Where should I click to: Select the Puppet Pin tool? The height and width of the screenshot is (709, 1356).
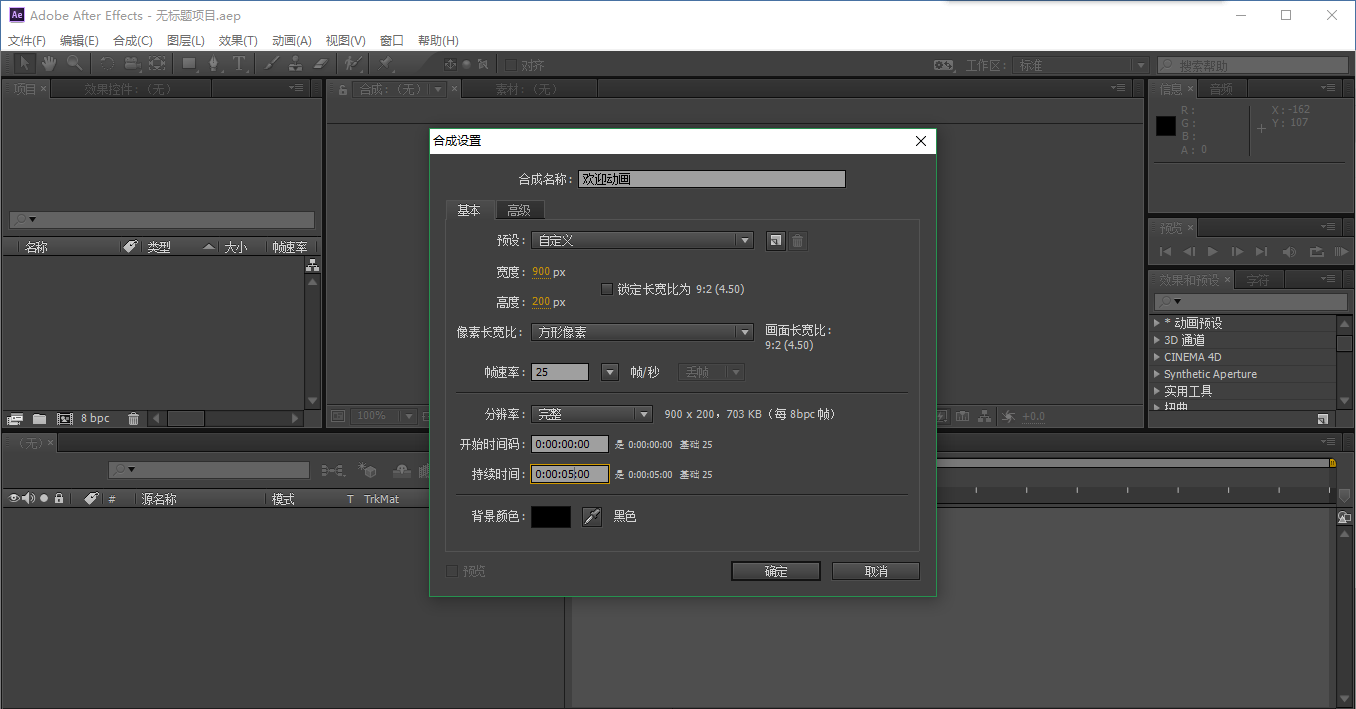click(x=386, y=63)
